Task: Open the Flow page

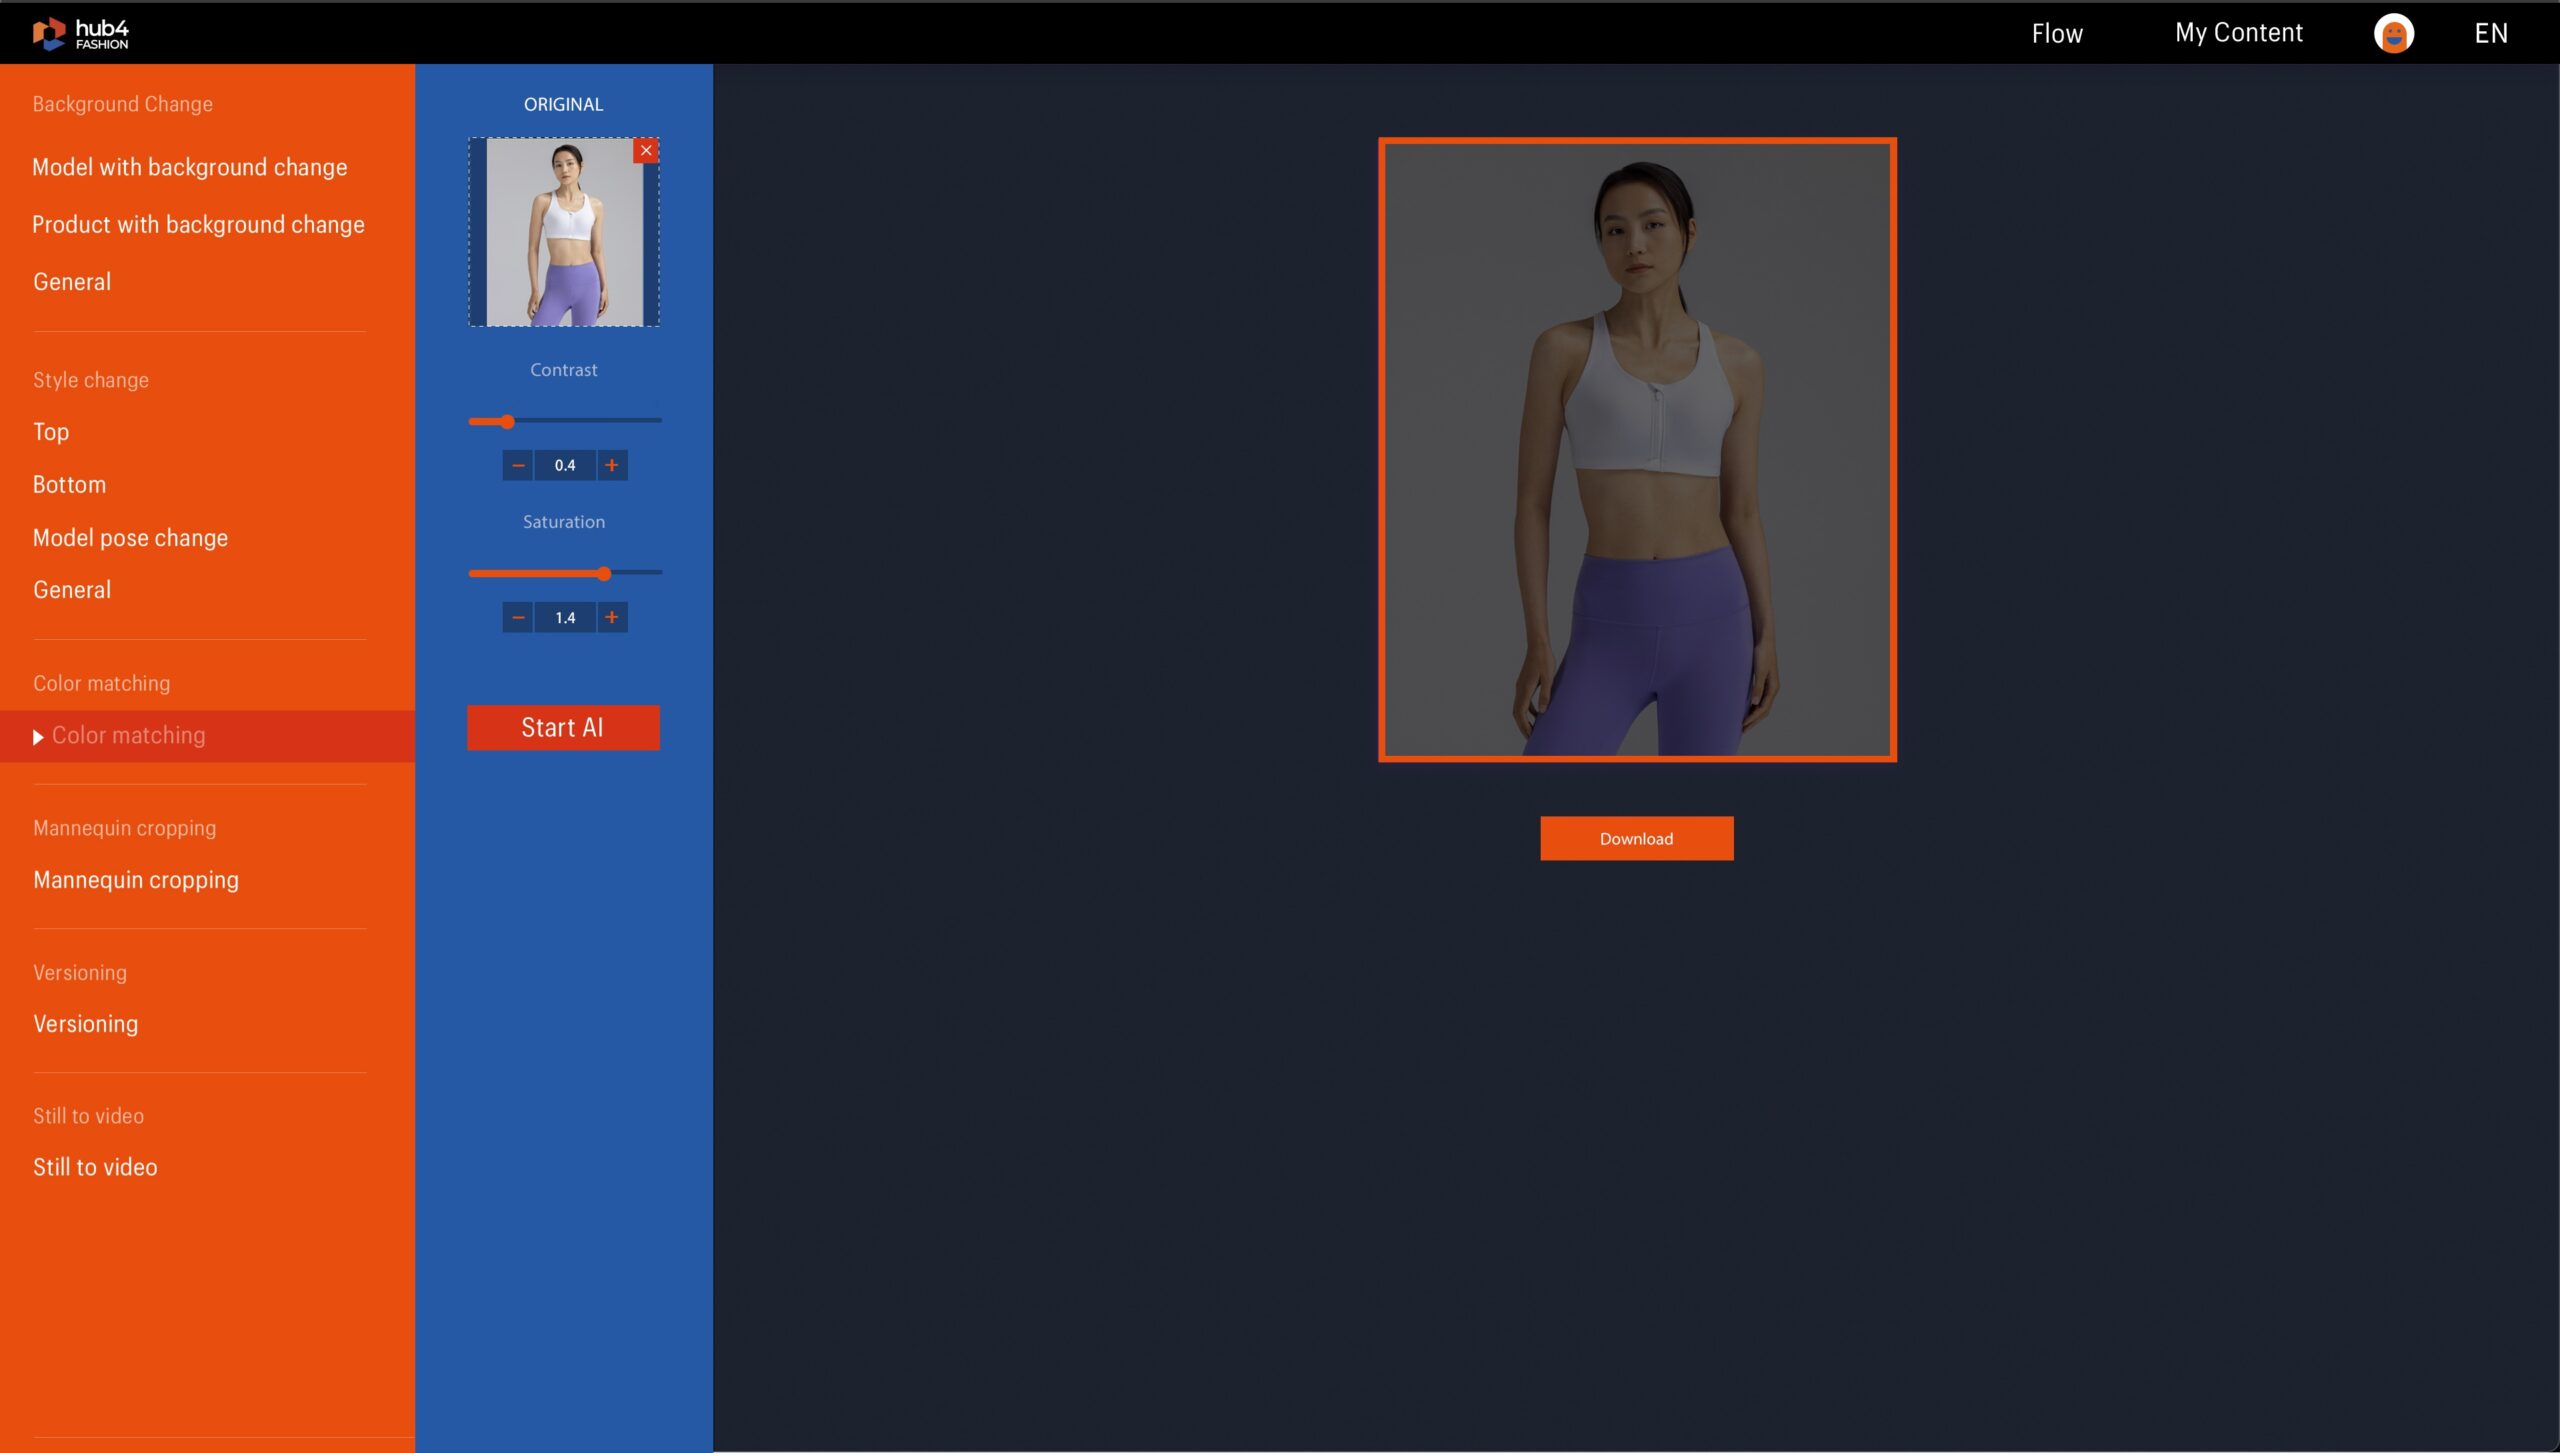Action: tap(2057, 33)
